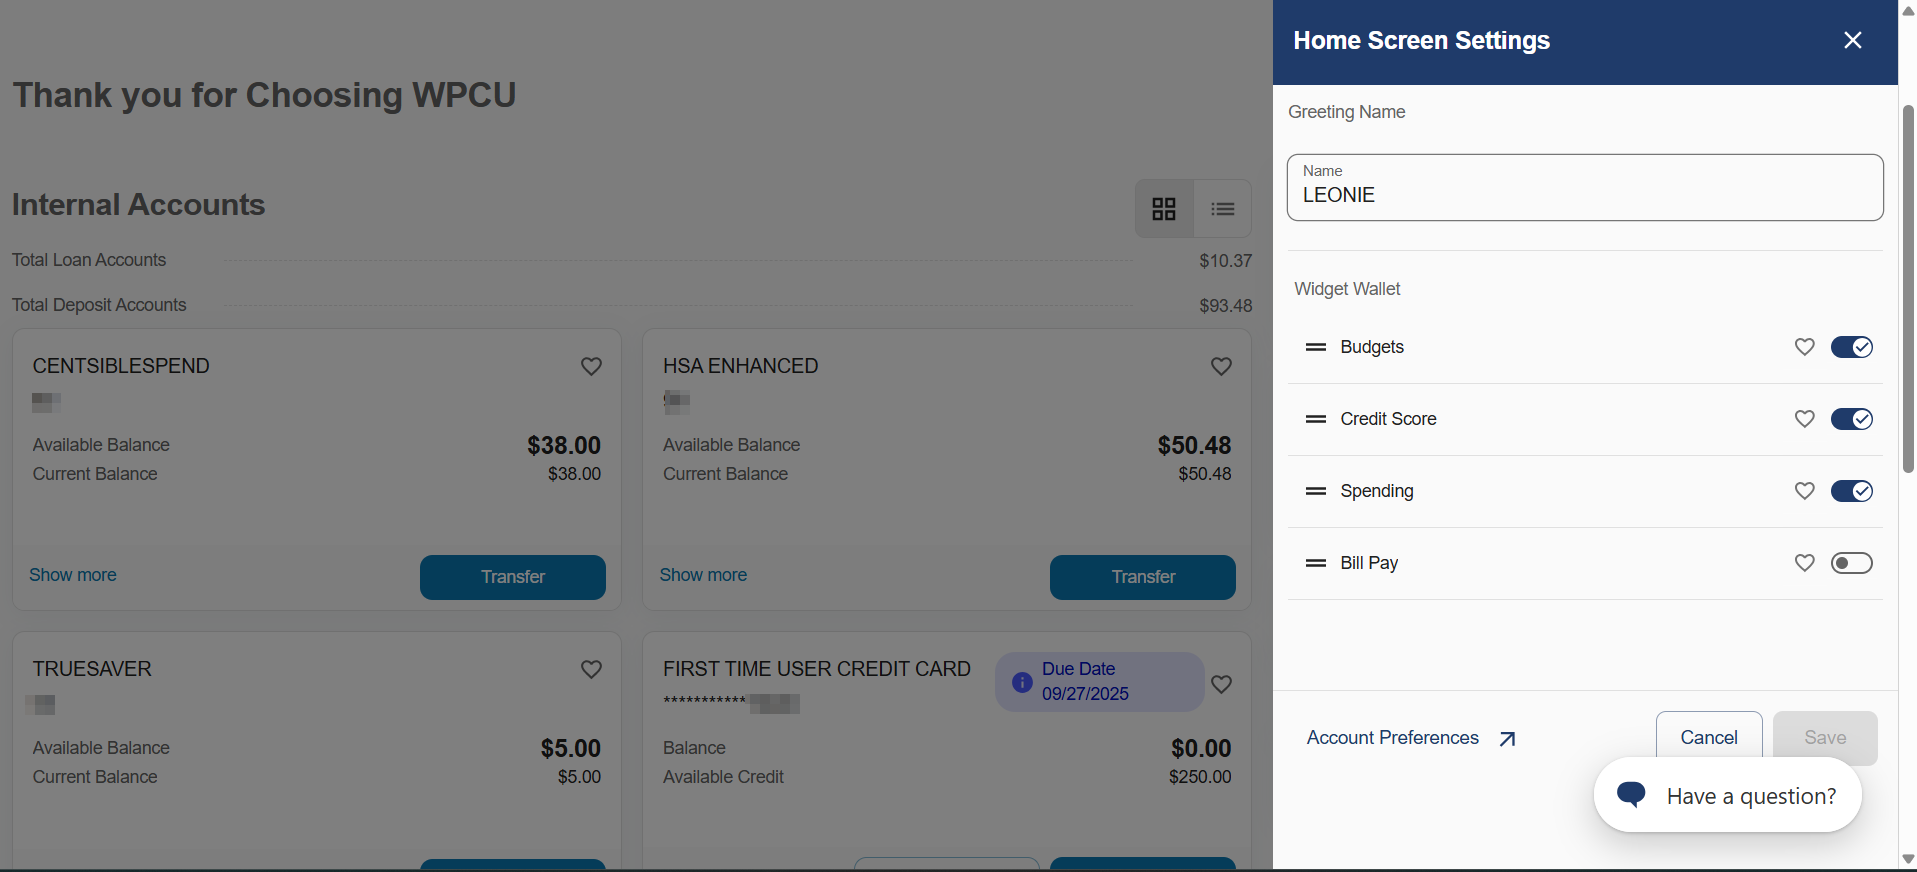Favorite the Credit Score widget heart
This screenshot has height=872, width=1917.
click(x=1804, y=419)
